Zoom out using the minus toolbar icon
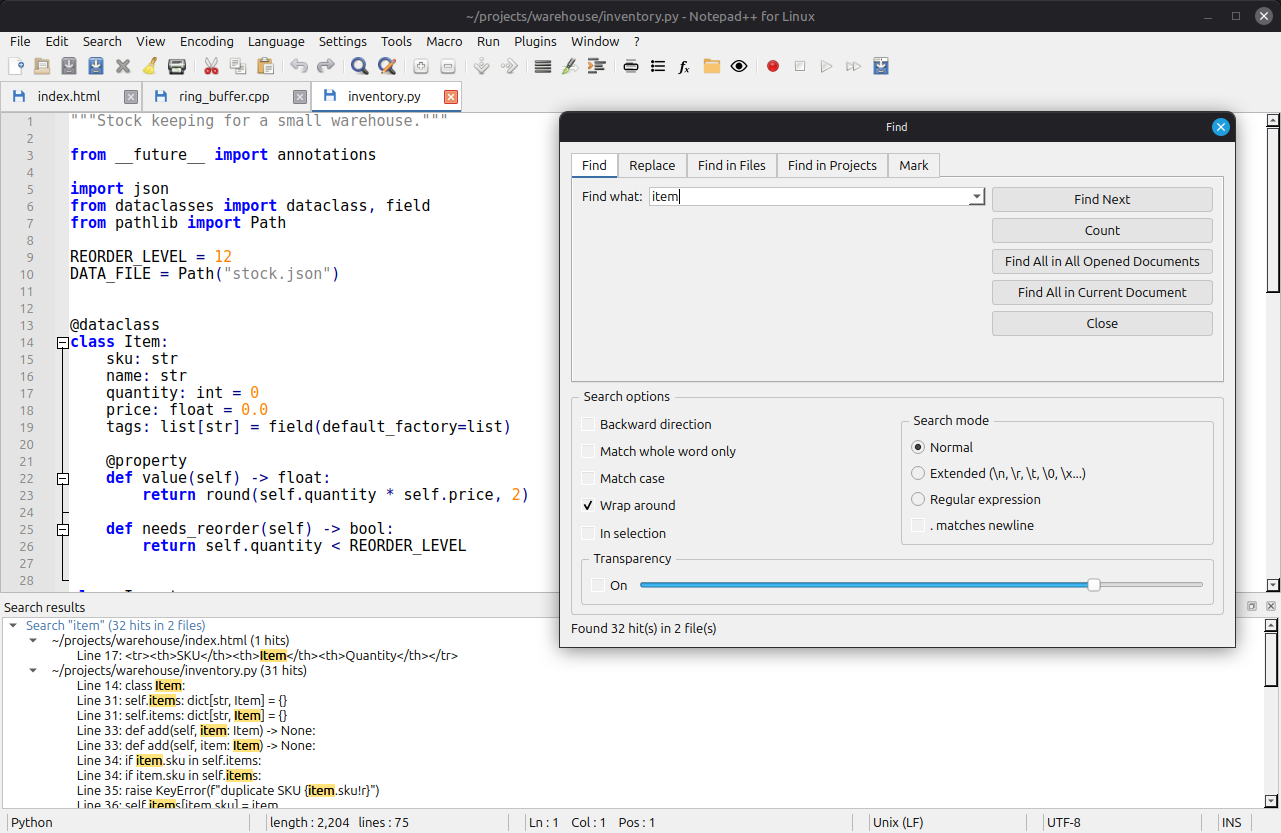This screenshot has width=1281, height=833. [448, 67]
